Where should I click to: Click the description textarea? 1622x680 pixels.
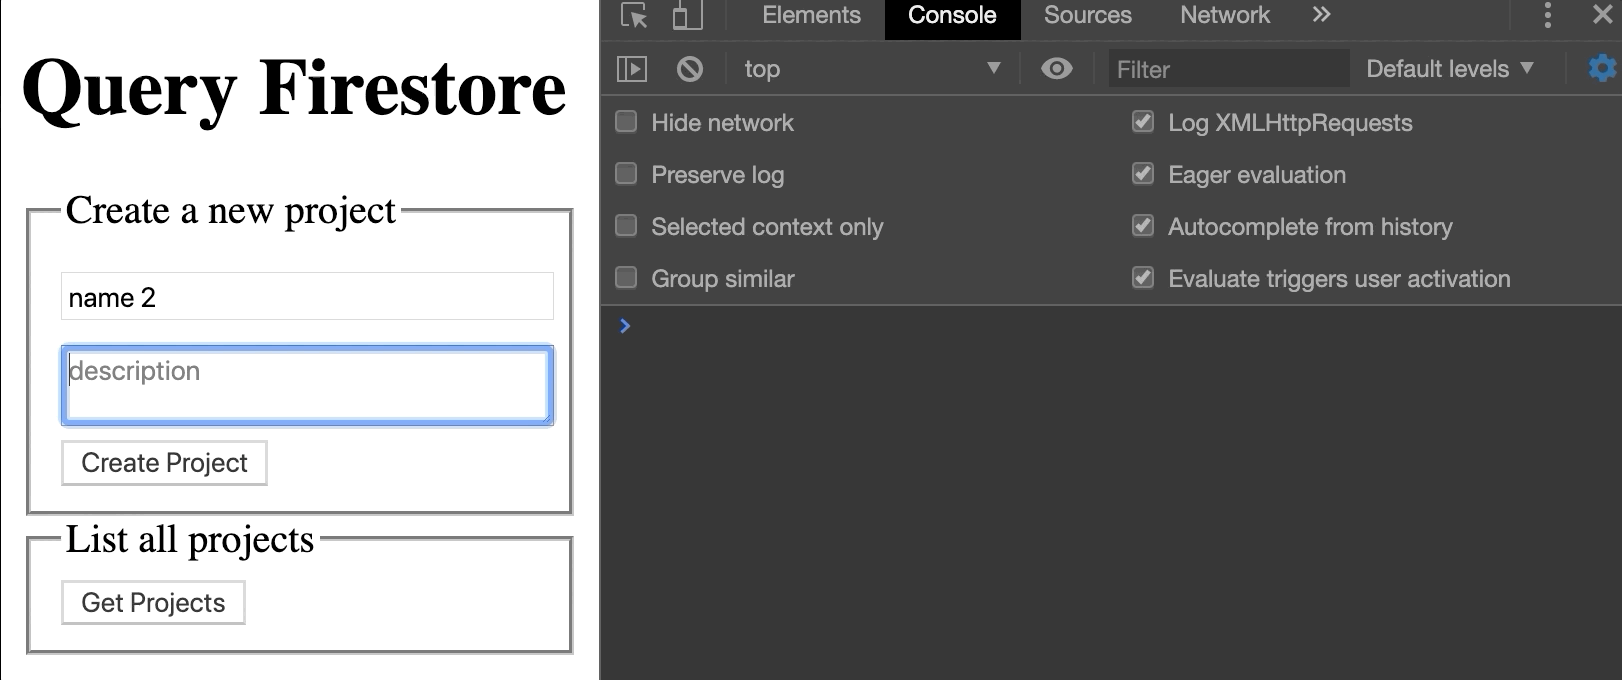(307, 386)
